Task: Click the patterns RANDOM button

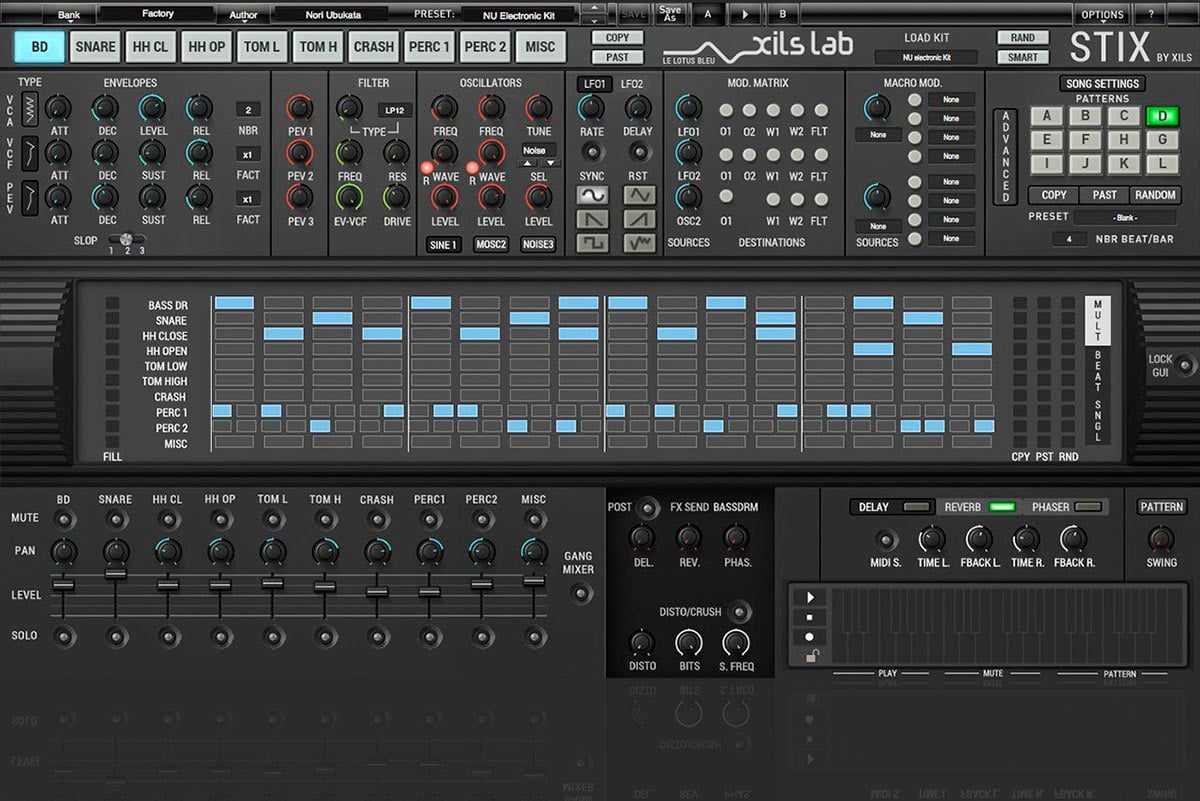Action: 1156,195
